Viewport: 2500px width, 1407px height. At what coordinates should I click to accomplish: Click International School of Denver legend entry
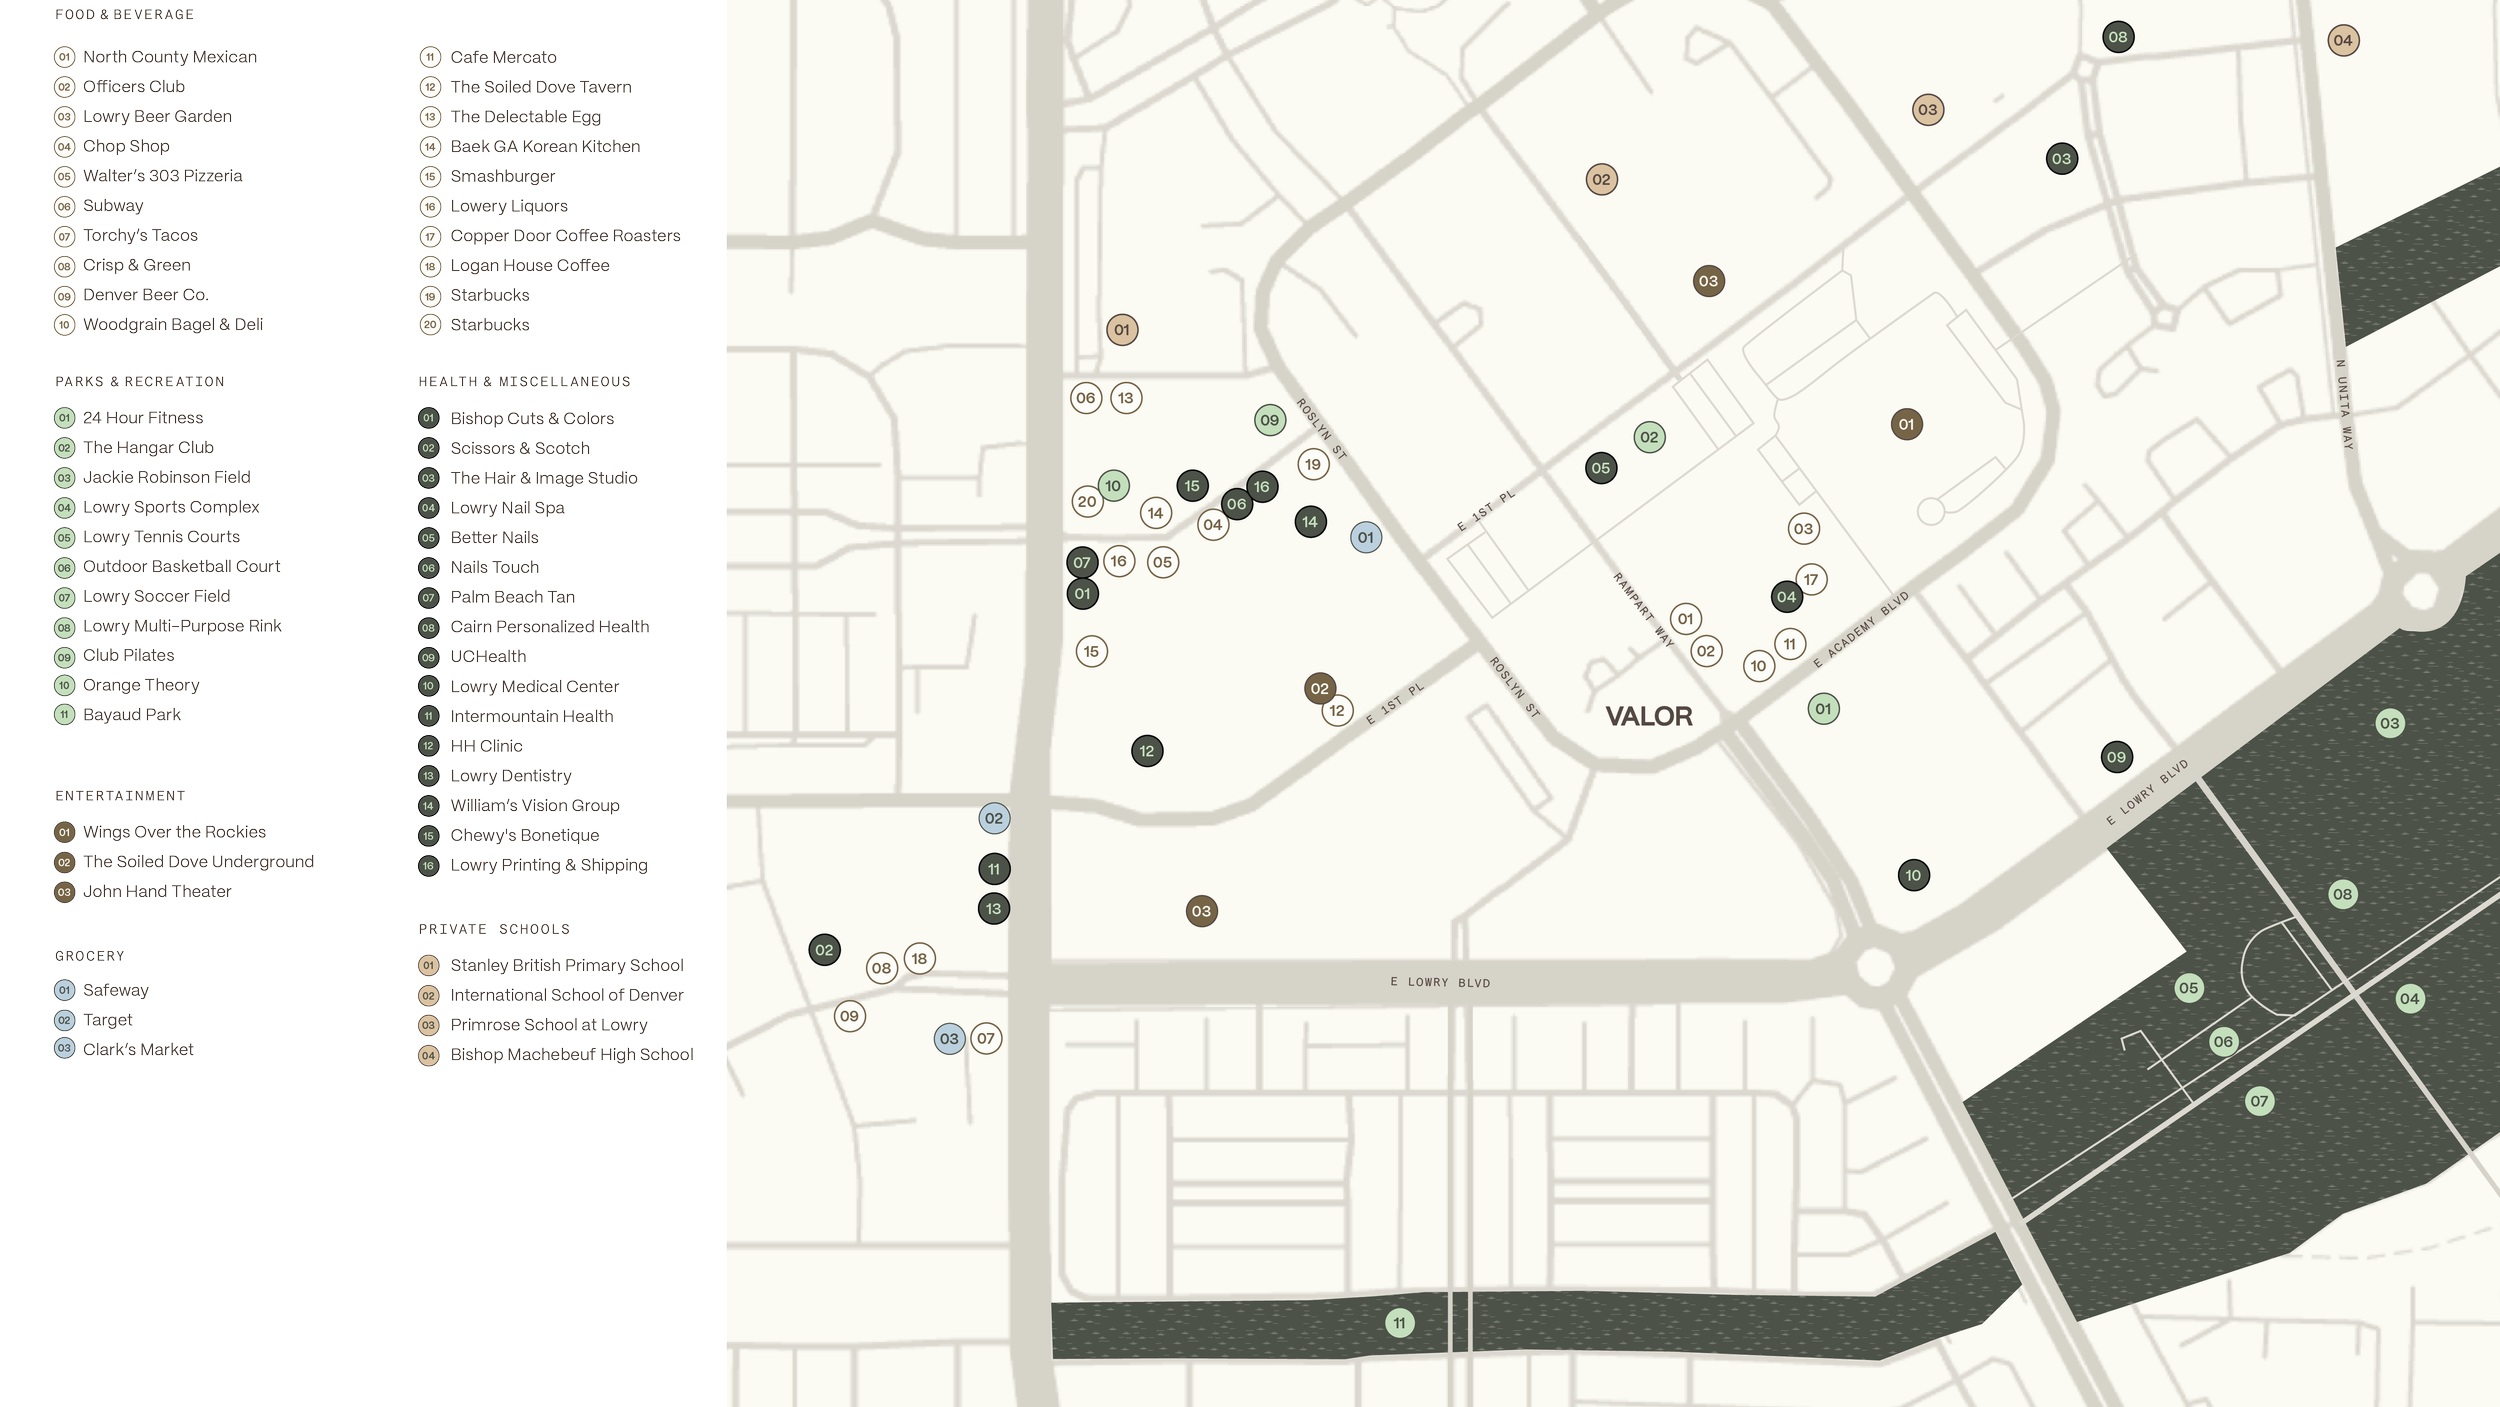566,995
